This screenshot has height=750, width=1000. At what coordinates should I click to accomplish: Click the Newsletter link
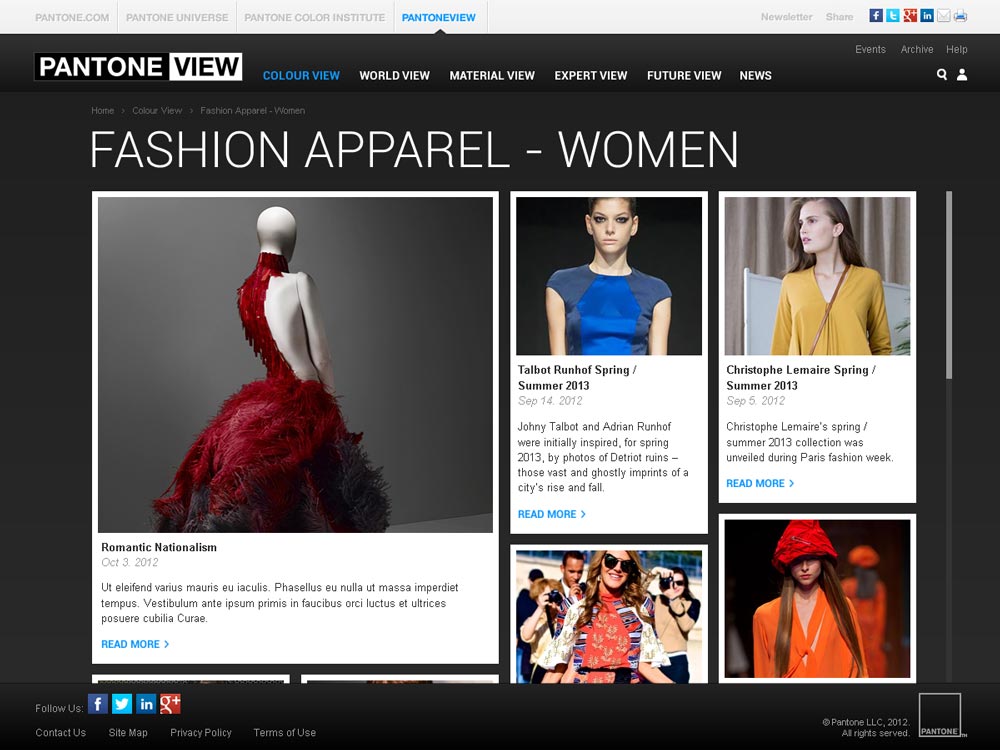point(786,17)
